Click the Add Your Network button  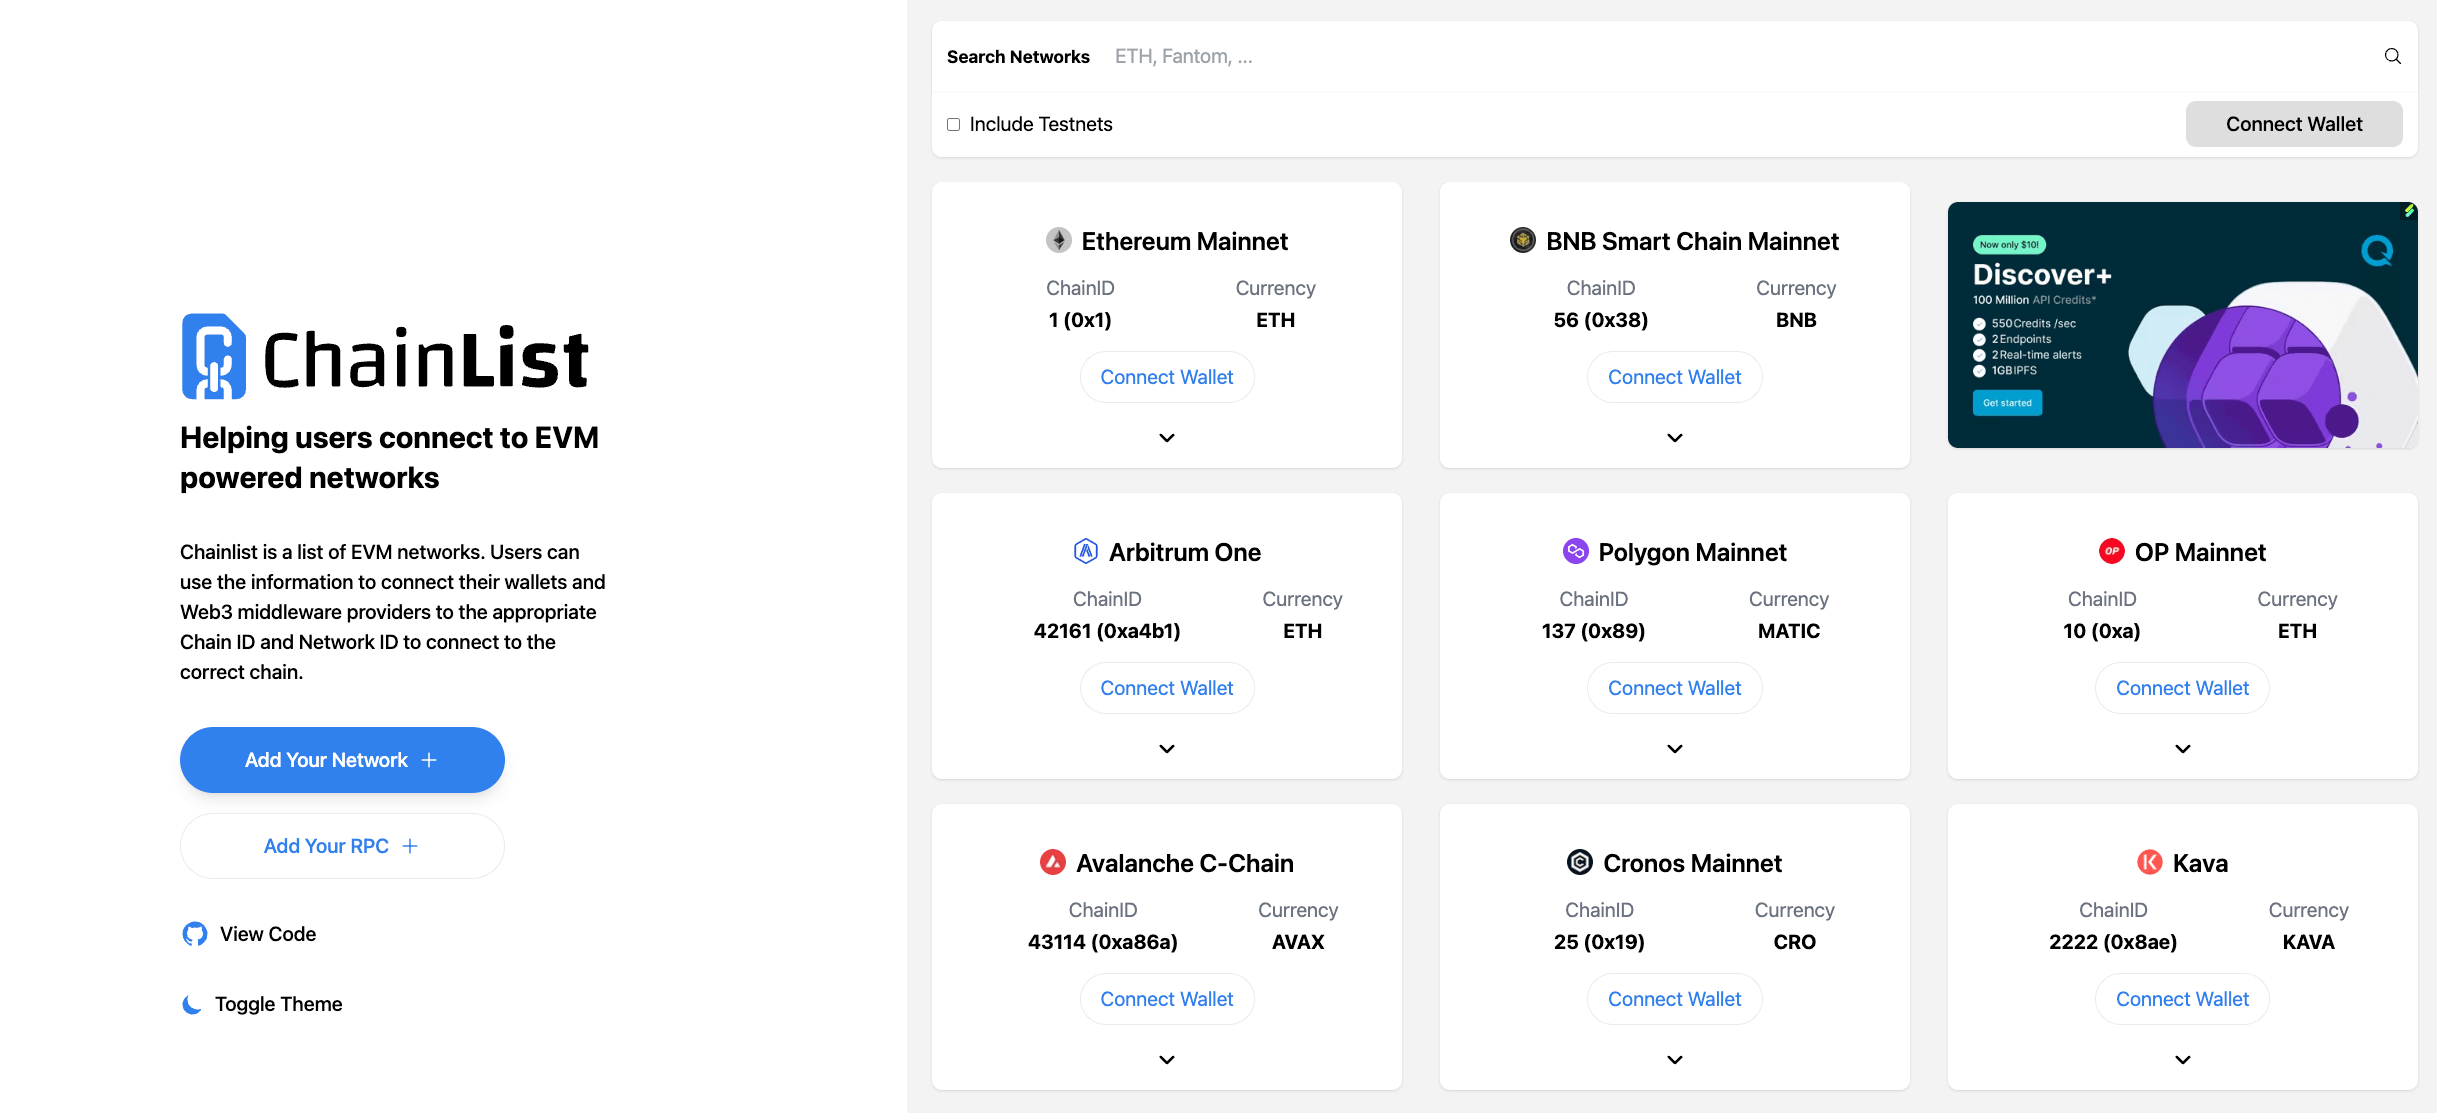342,760
